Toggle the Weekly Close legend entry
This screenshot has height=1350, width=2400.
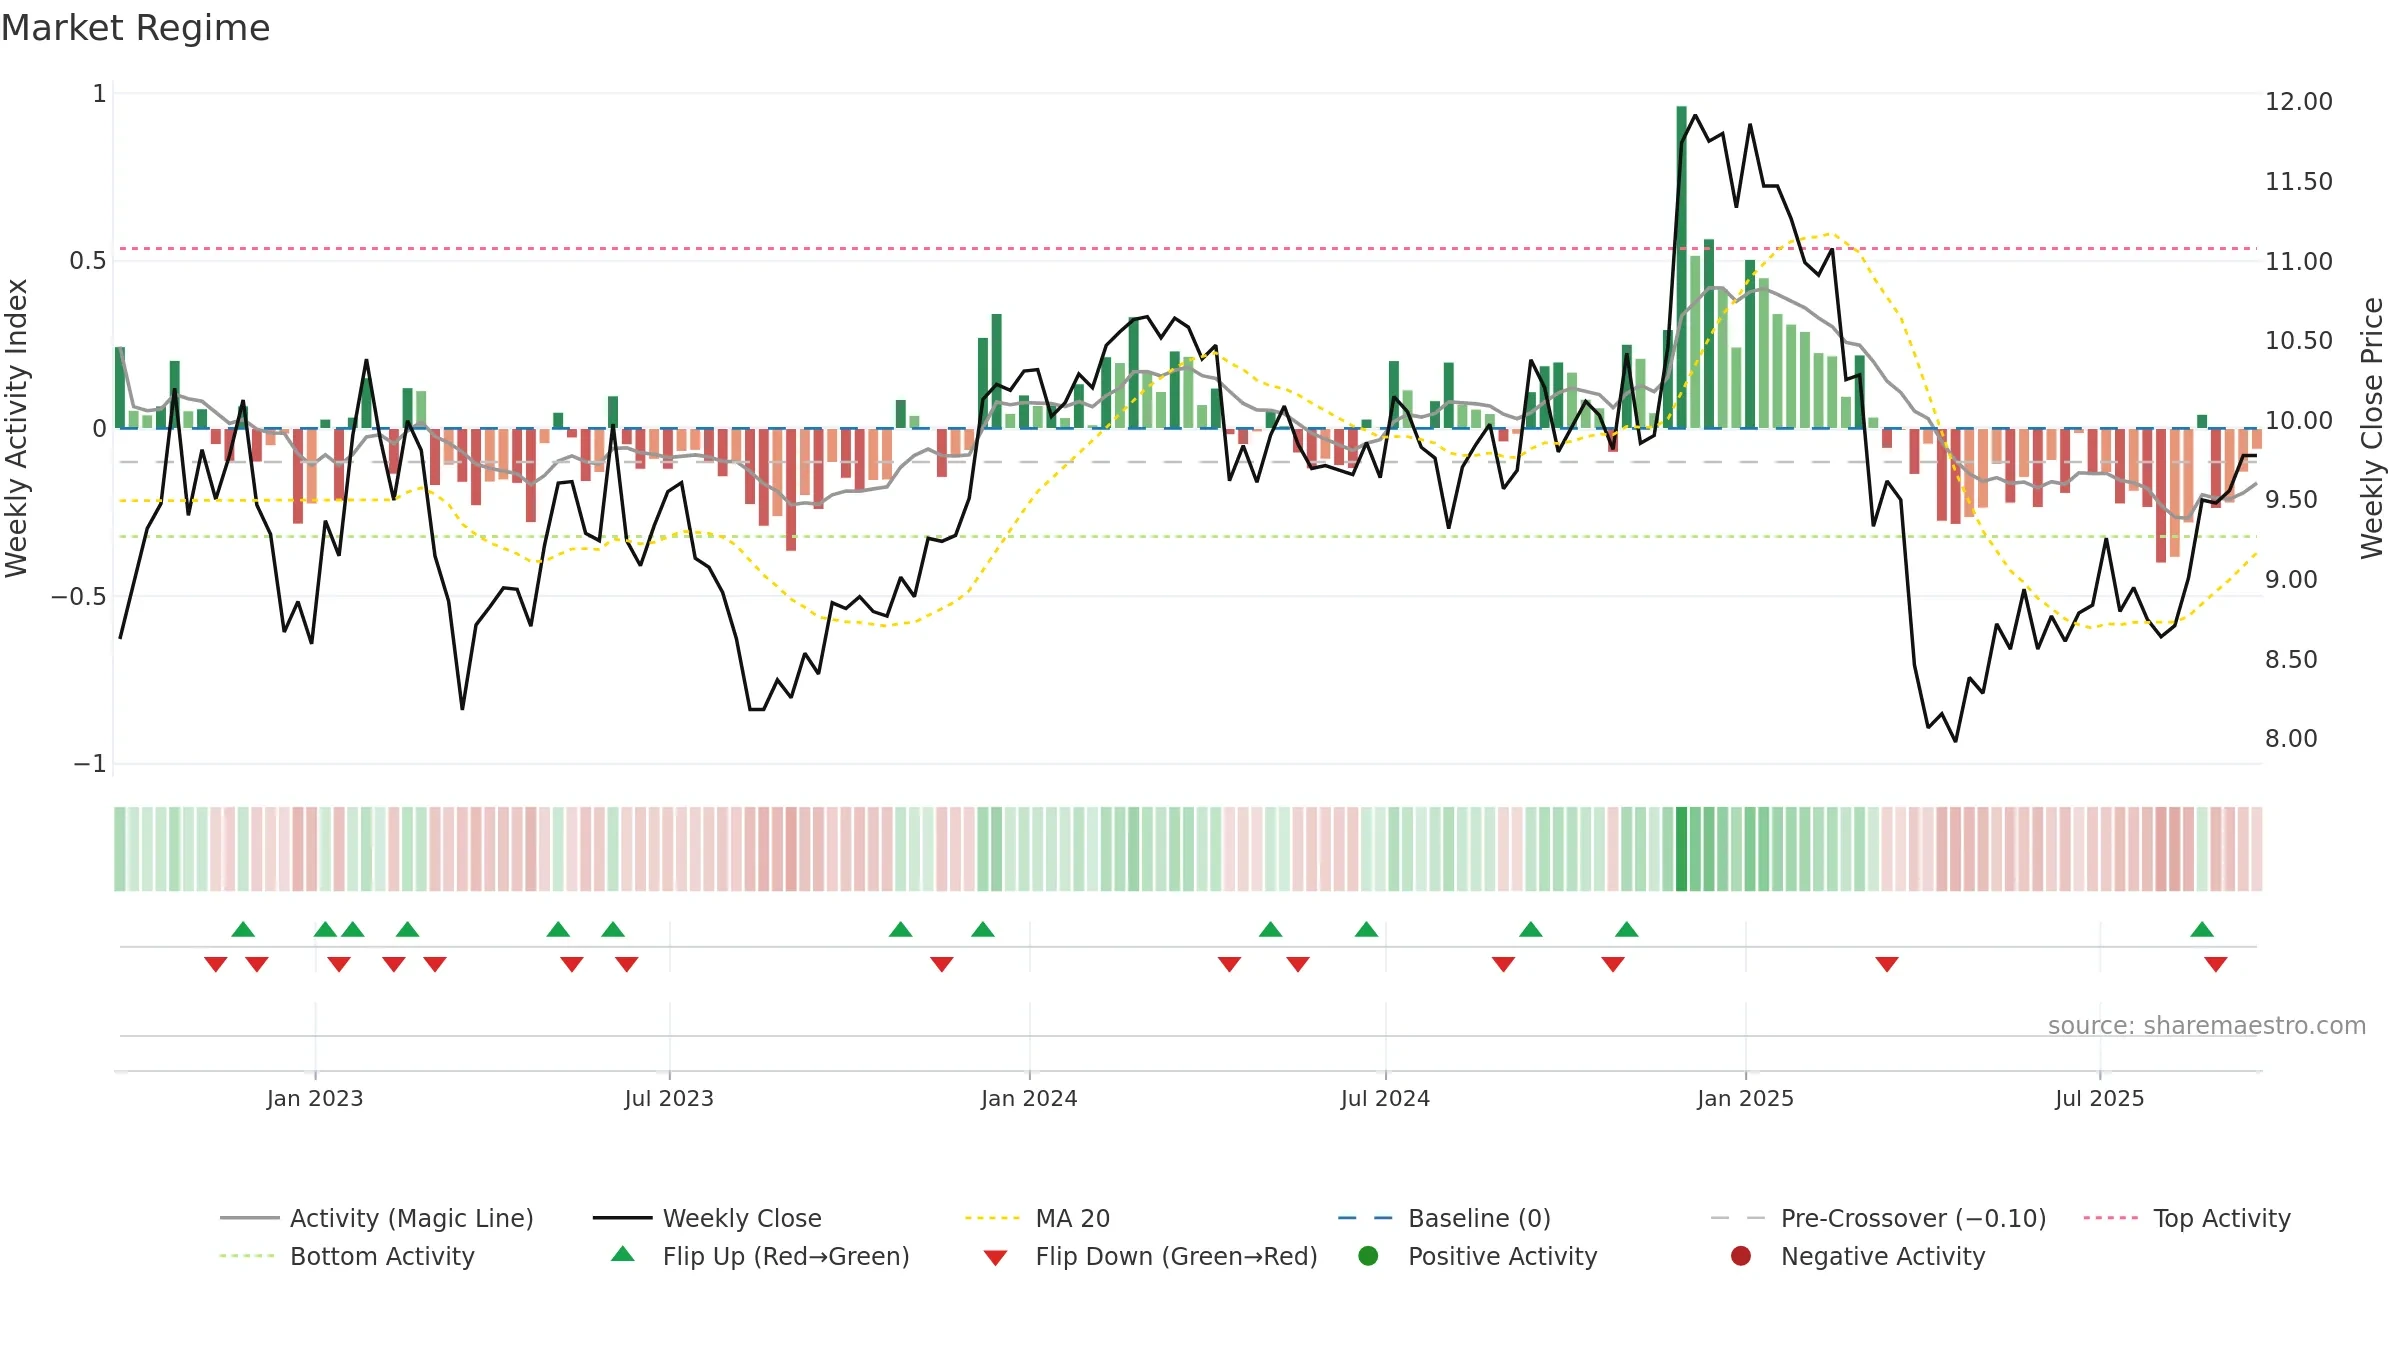(707, 1218)
